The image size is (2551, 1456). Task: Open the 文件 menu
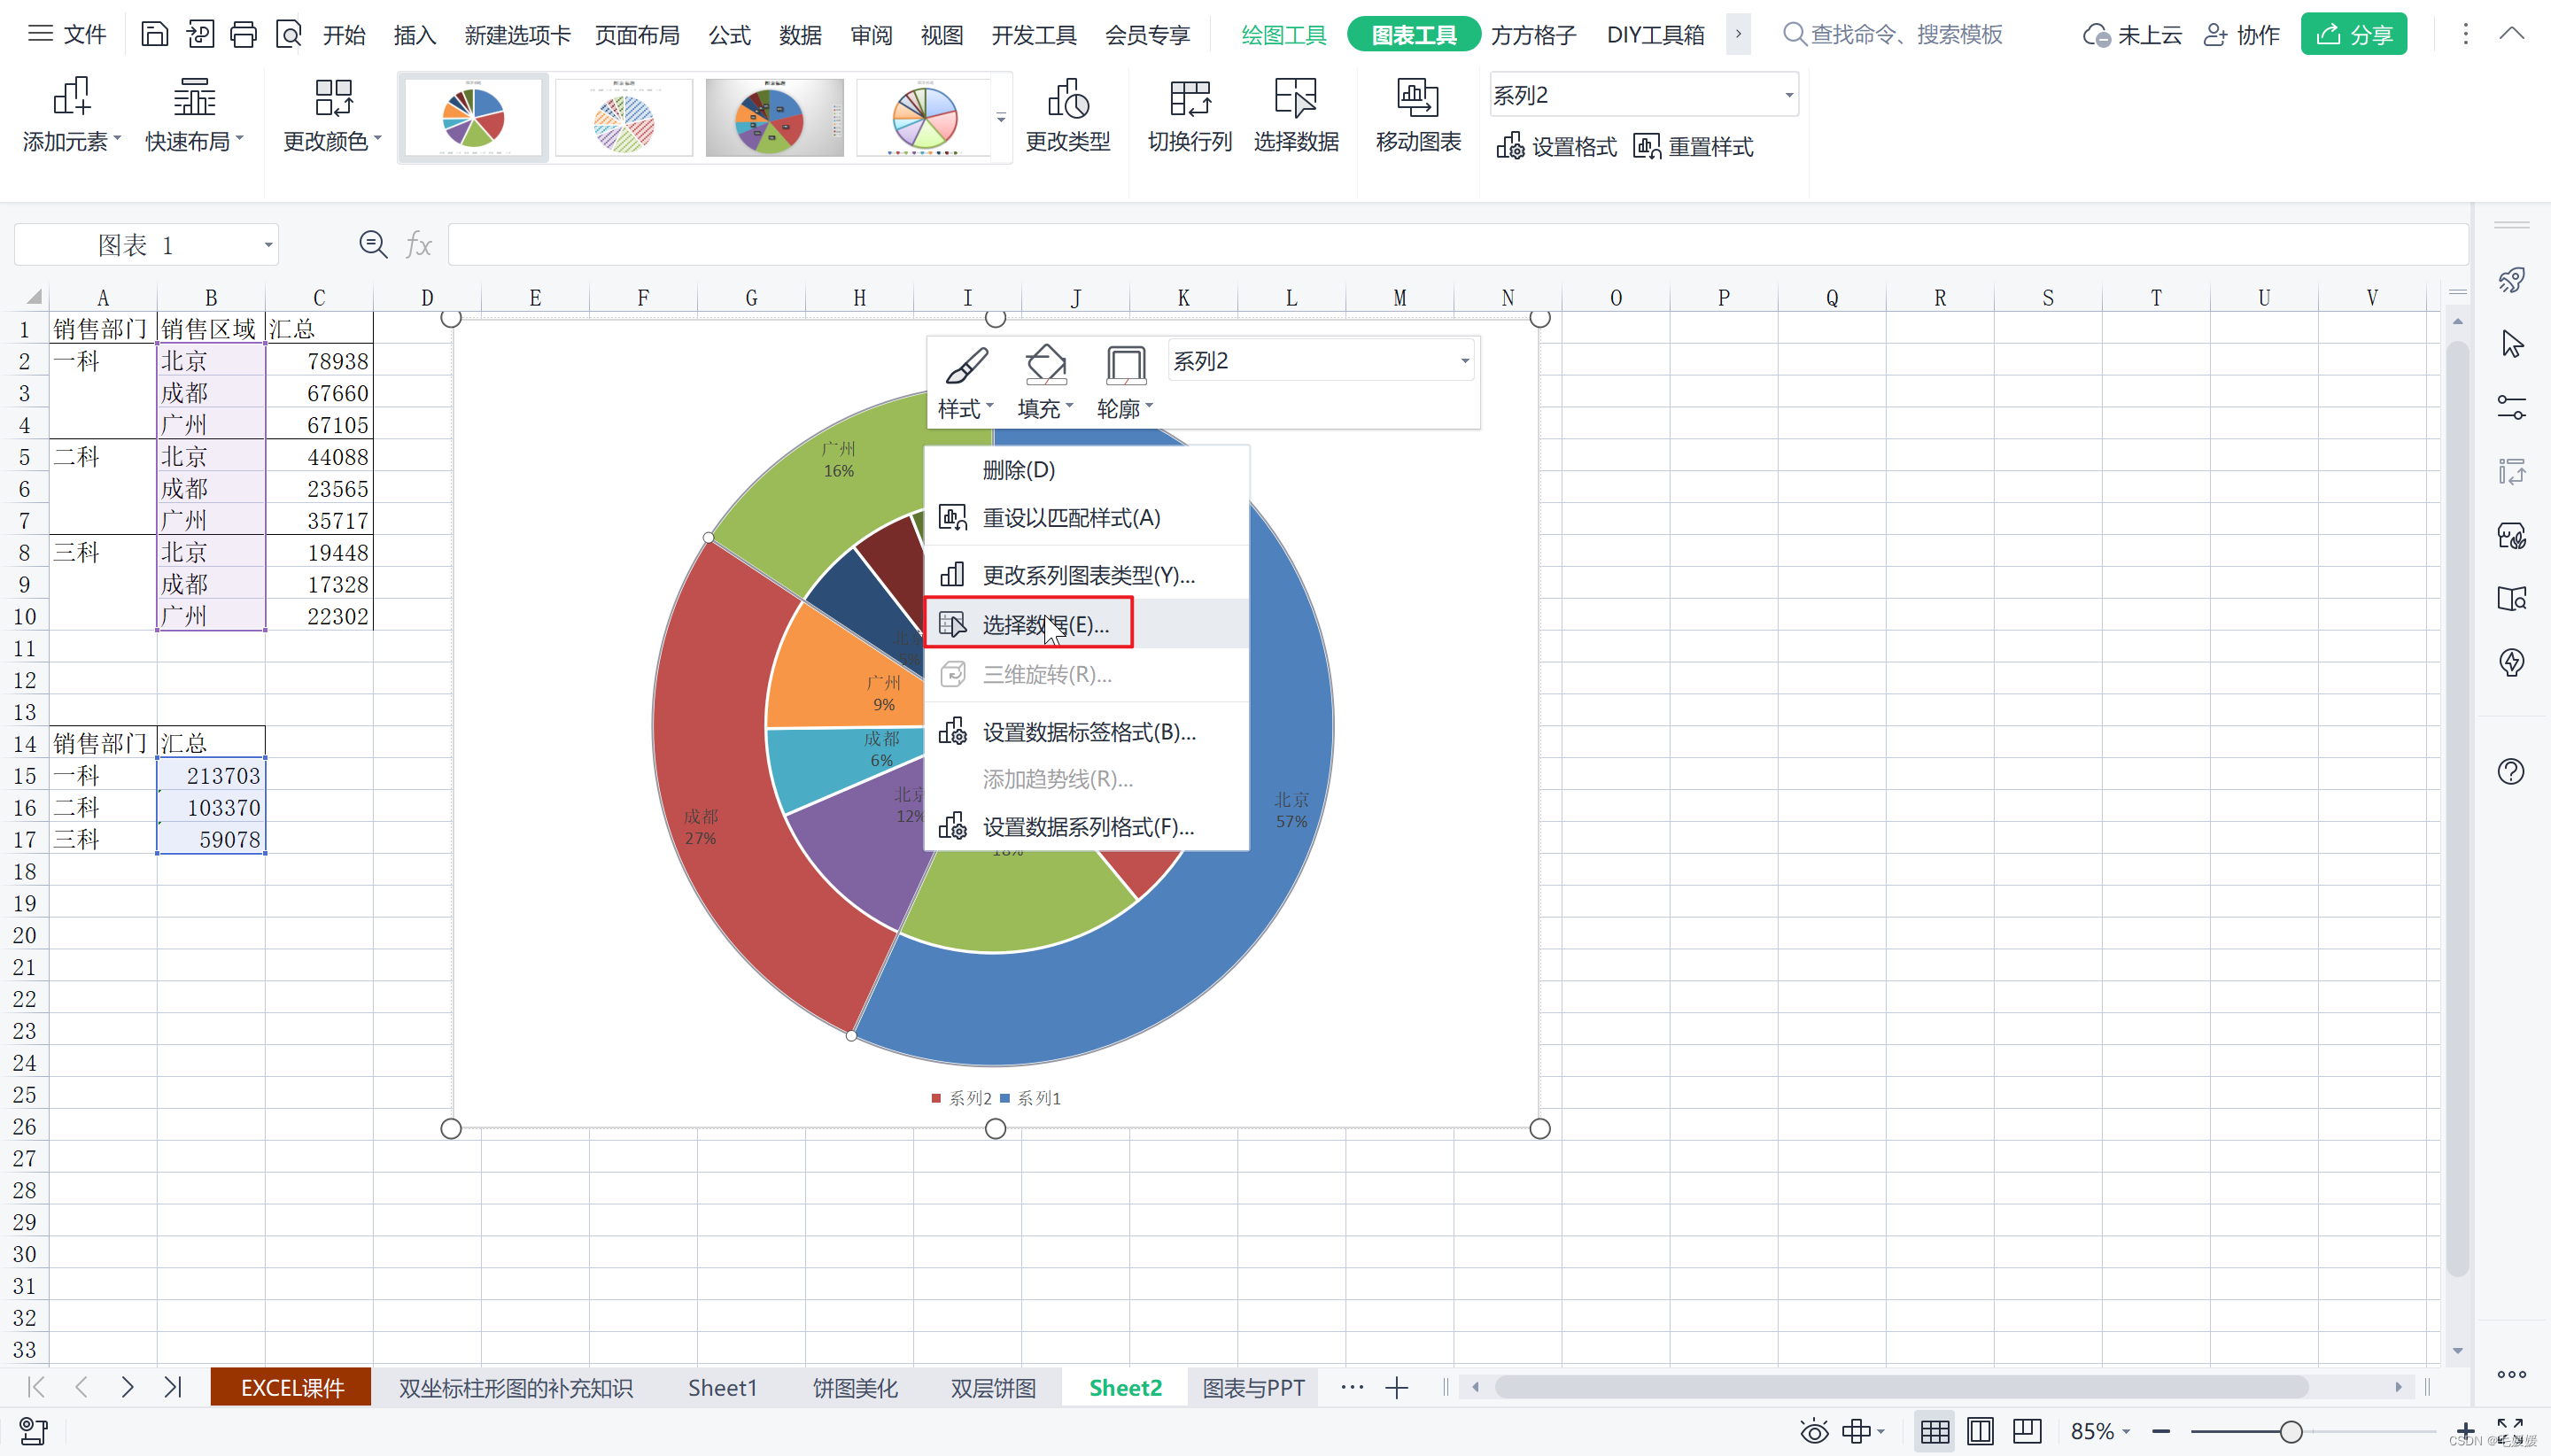(x=67, y=34)
